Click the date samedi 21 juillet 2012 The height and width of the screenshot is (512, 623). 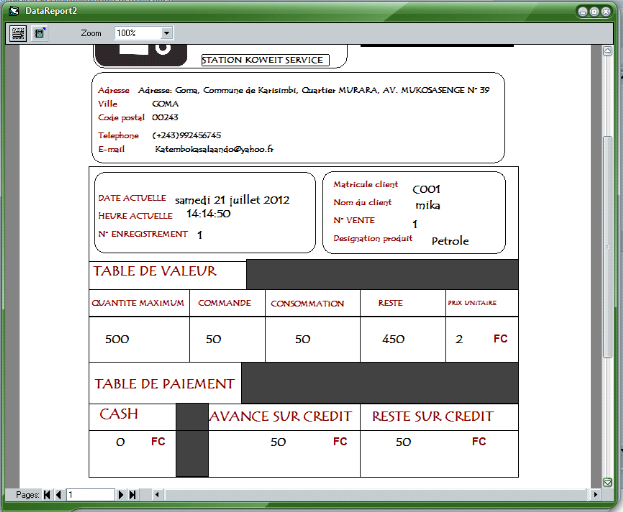(x=232, y=200)
